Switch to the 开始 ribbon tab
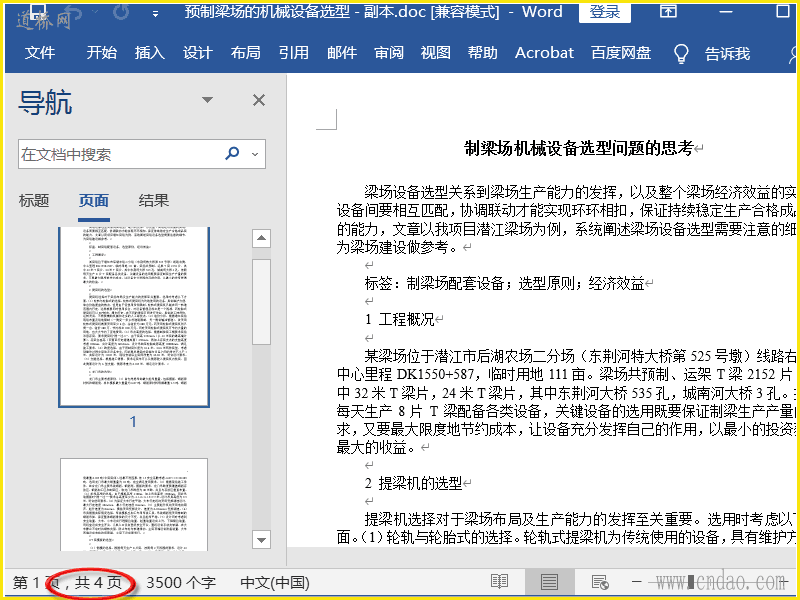This screenshot has height=600, width=800. point(102,53)
